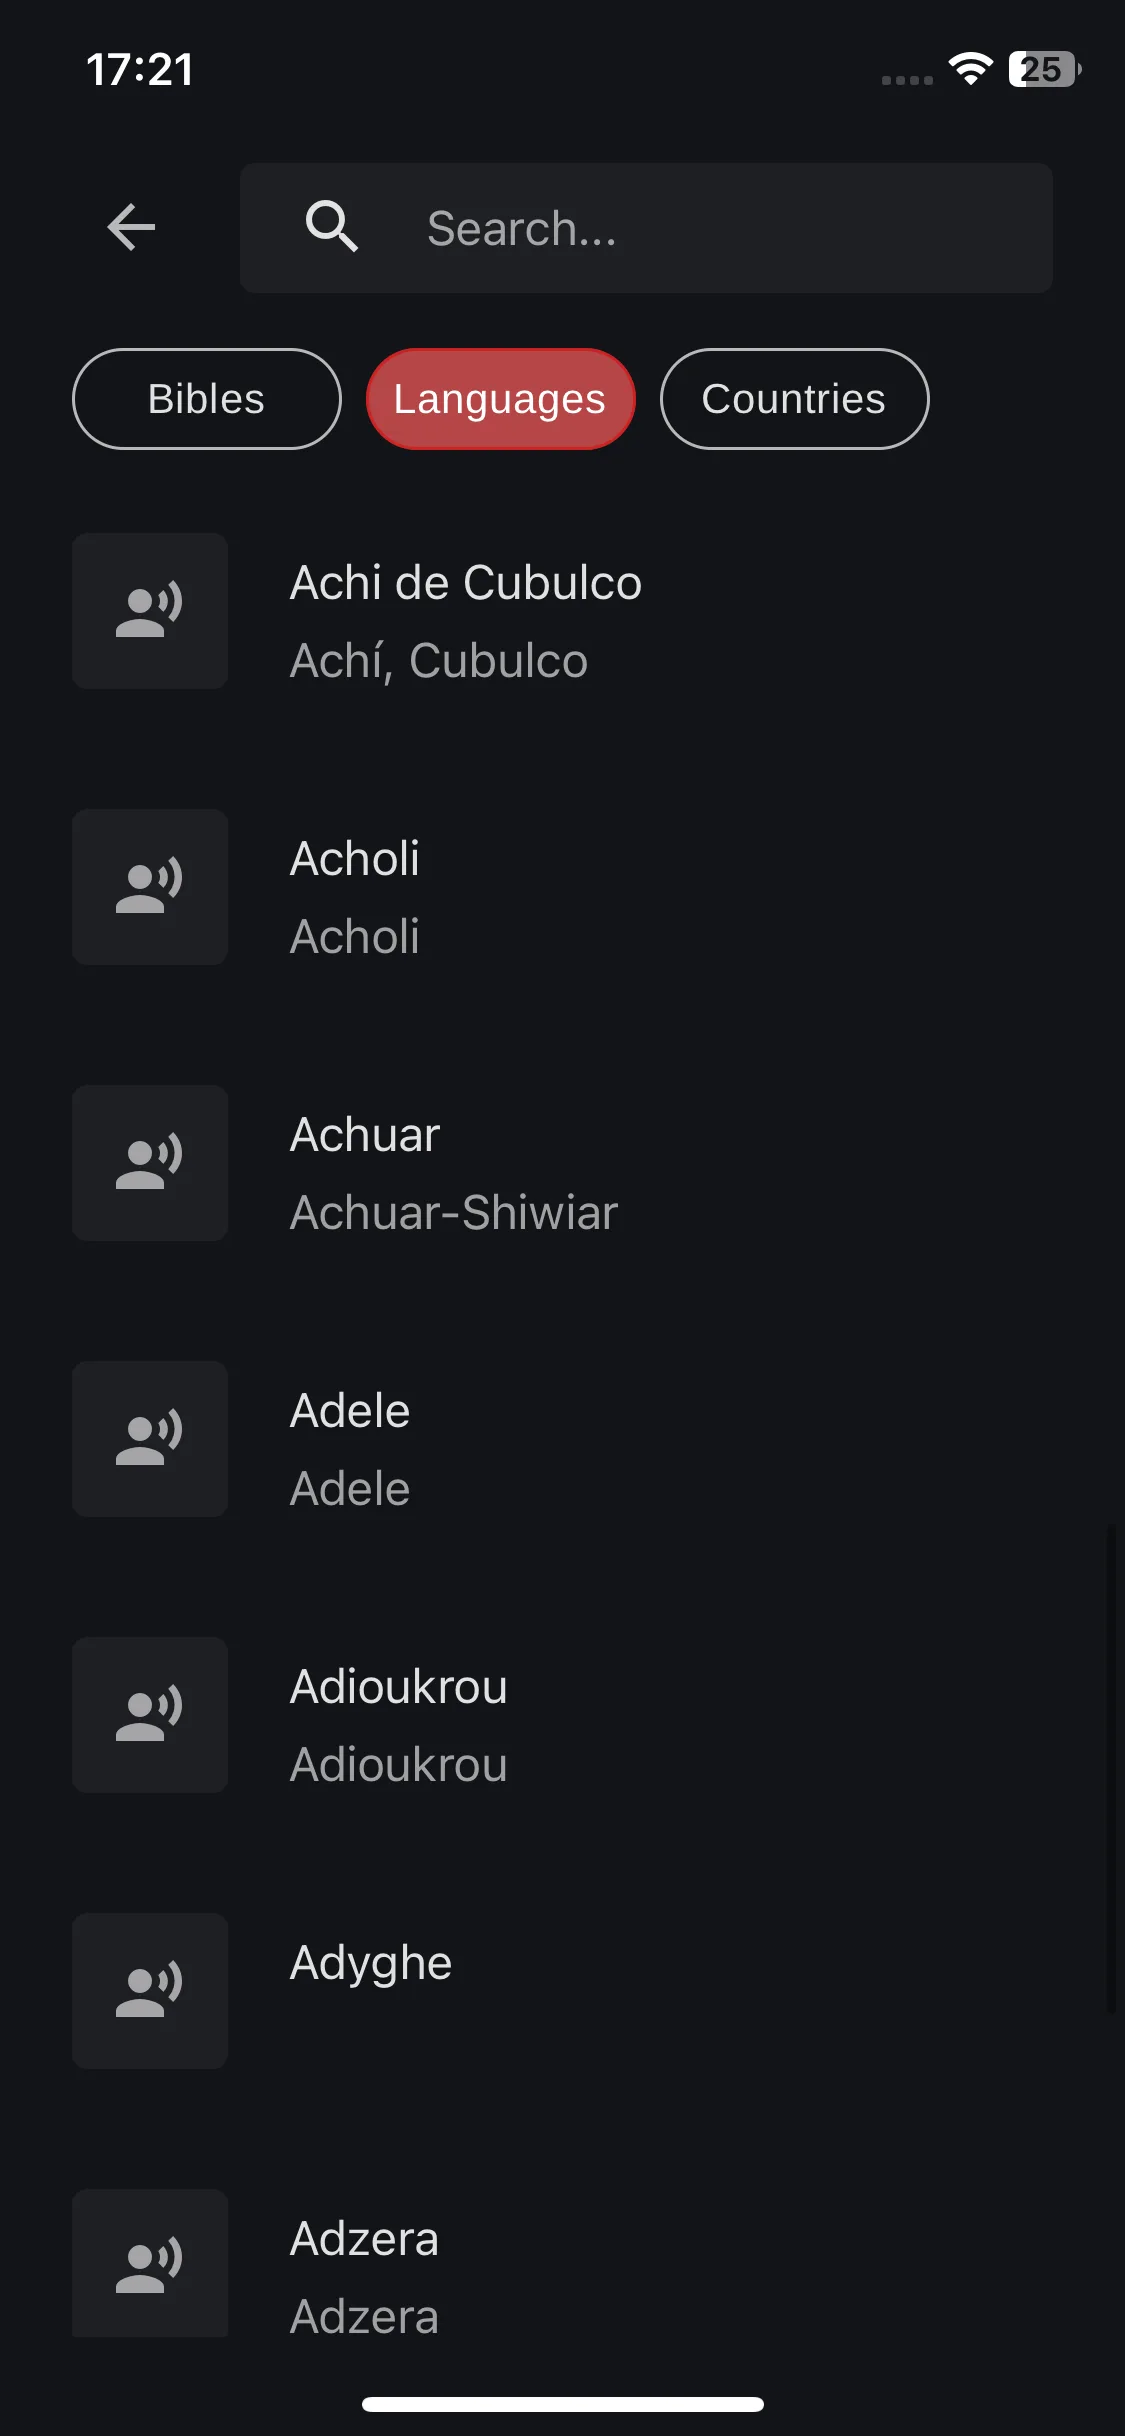Select the Languages filter tab

500,399
